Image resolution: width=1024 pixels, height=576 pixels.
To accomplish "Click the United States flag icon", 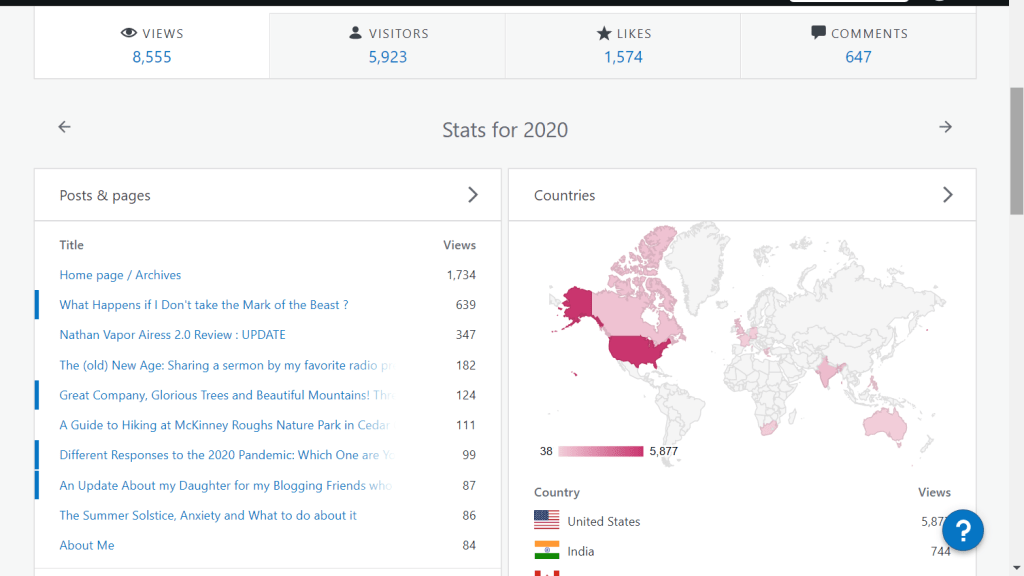I will click(x=546, y=520).
